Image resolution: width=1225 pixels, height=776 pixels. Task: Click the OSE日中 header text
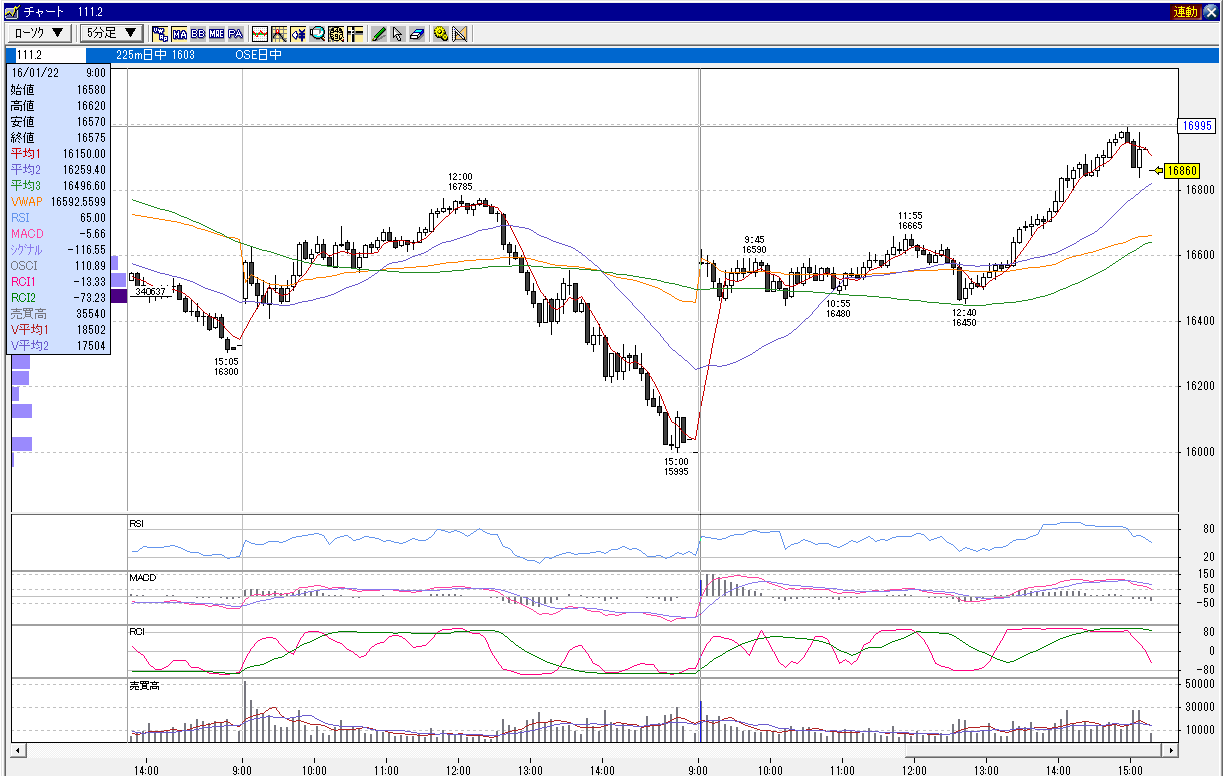(258, 55)
